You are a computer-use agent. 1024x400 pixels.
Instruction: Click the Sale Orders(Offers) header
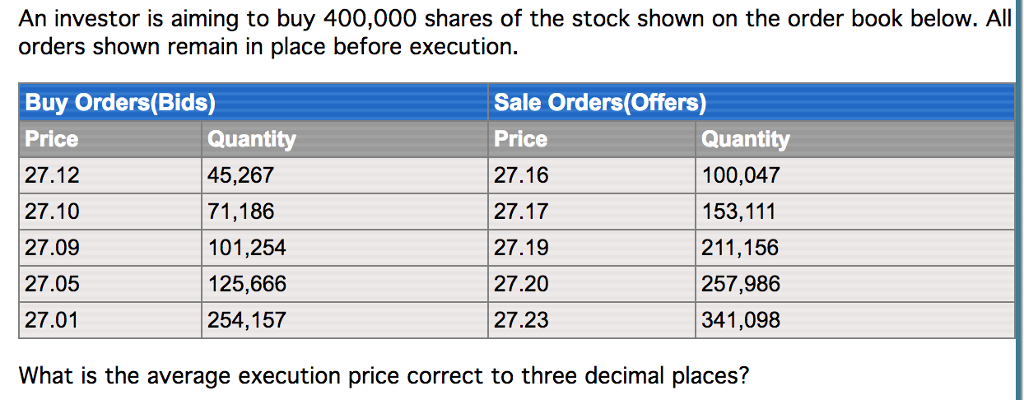coord(751,103)
